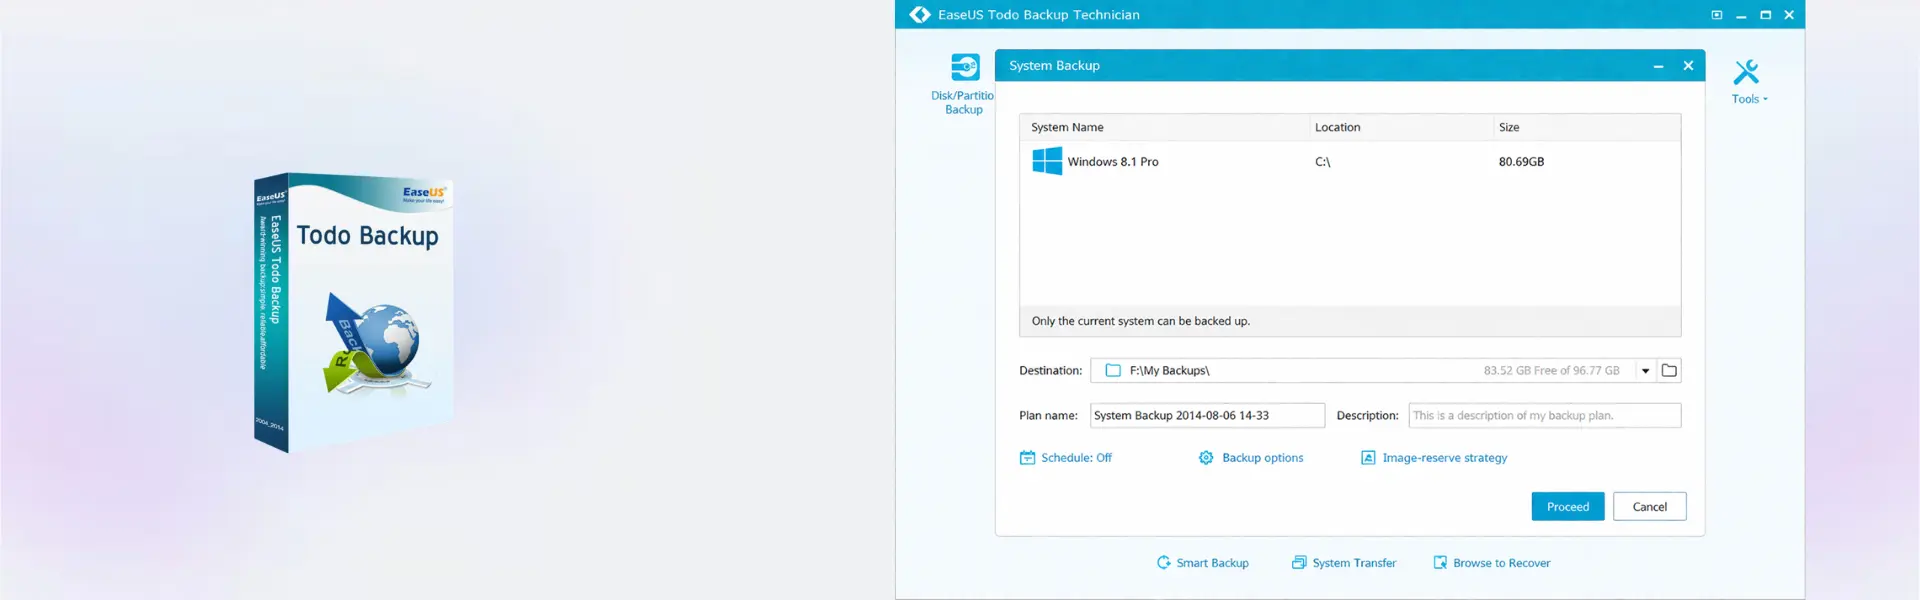Expand the Tools dropdown arrow
Image resolution: width=1920 pixels, height=600 pixels.
pyautogui.click(x=1765, y=99)
